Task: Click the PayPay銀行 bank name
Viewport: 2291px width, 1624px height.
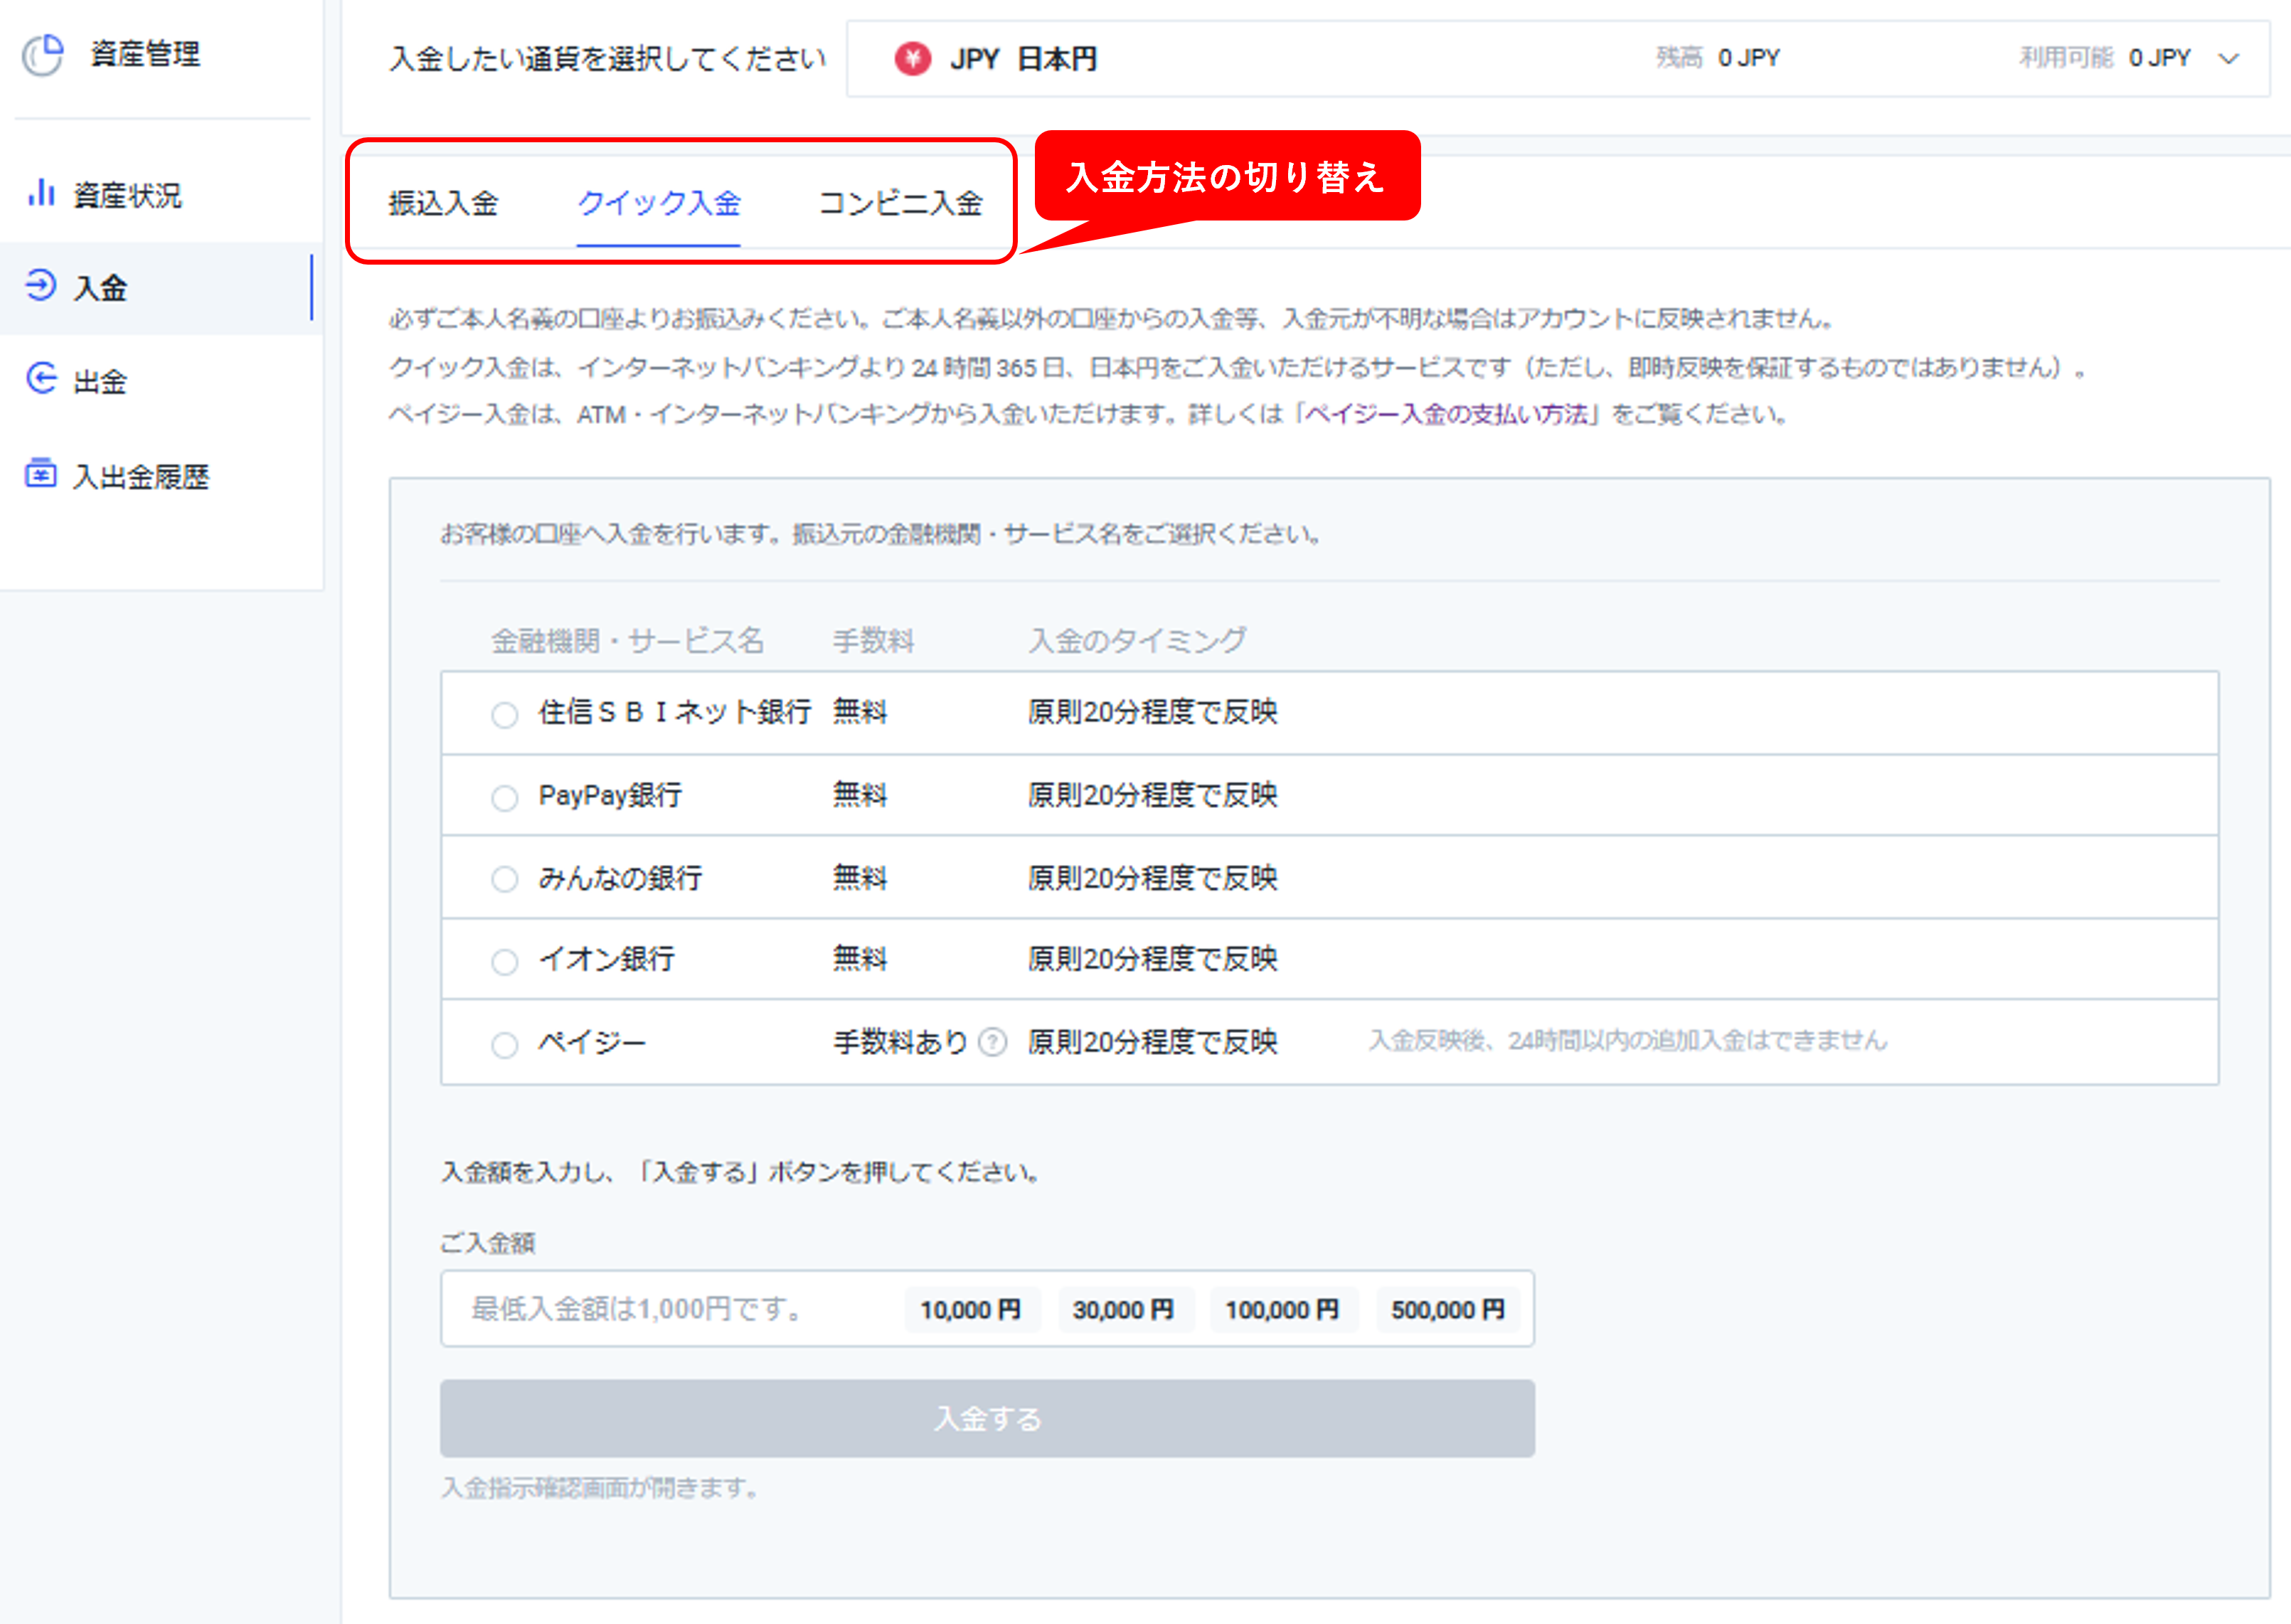Action: pos(610,795)
